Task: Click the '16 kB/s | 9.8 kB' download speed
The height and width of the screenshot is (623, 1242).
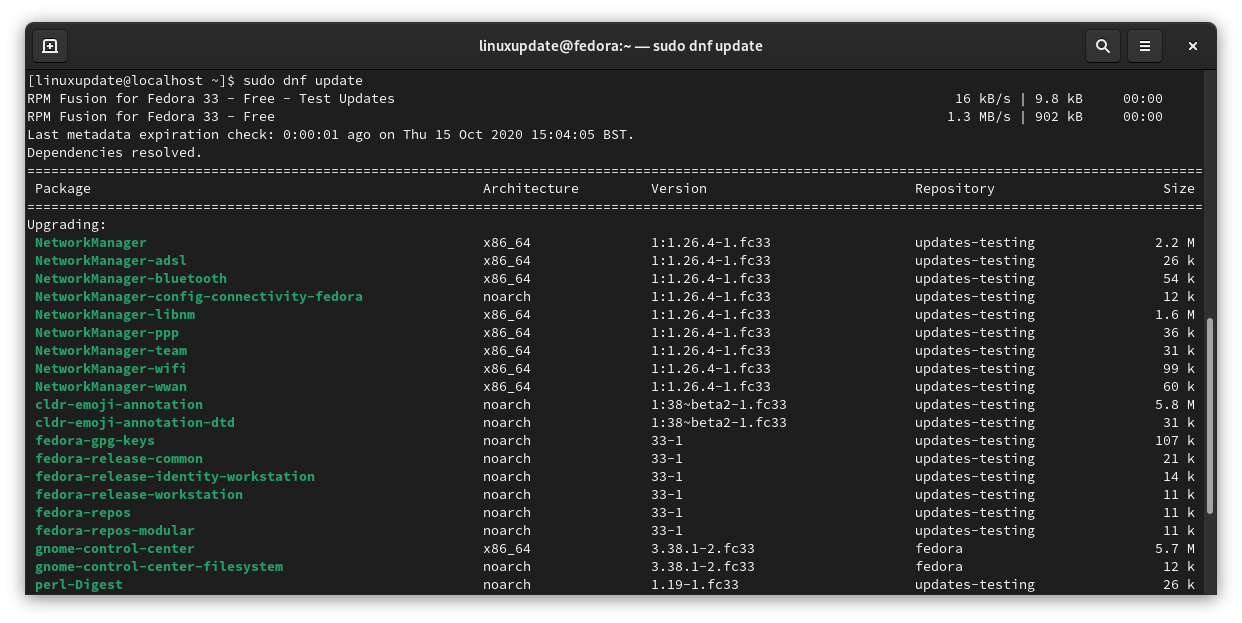Action: tap(1019, 98)
